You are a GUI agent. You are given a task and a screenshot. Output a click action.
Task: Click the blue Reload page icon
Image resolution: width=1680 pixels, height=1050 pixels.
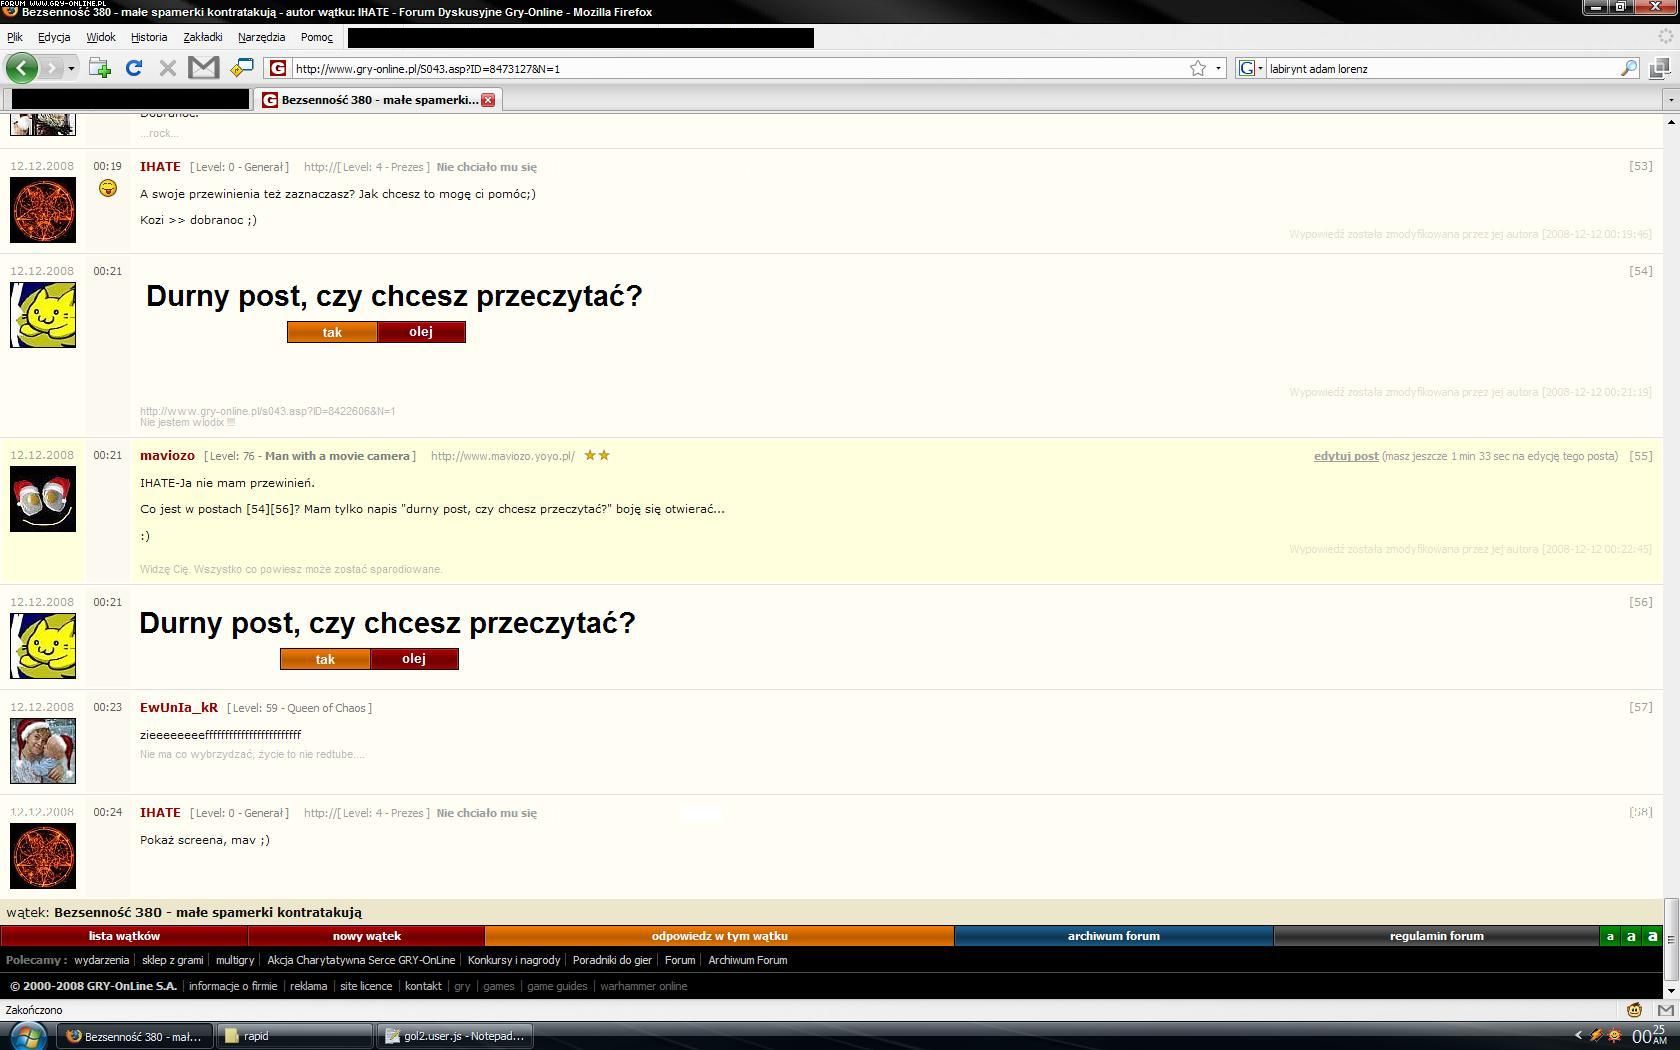134,68
